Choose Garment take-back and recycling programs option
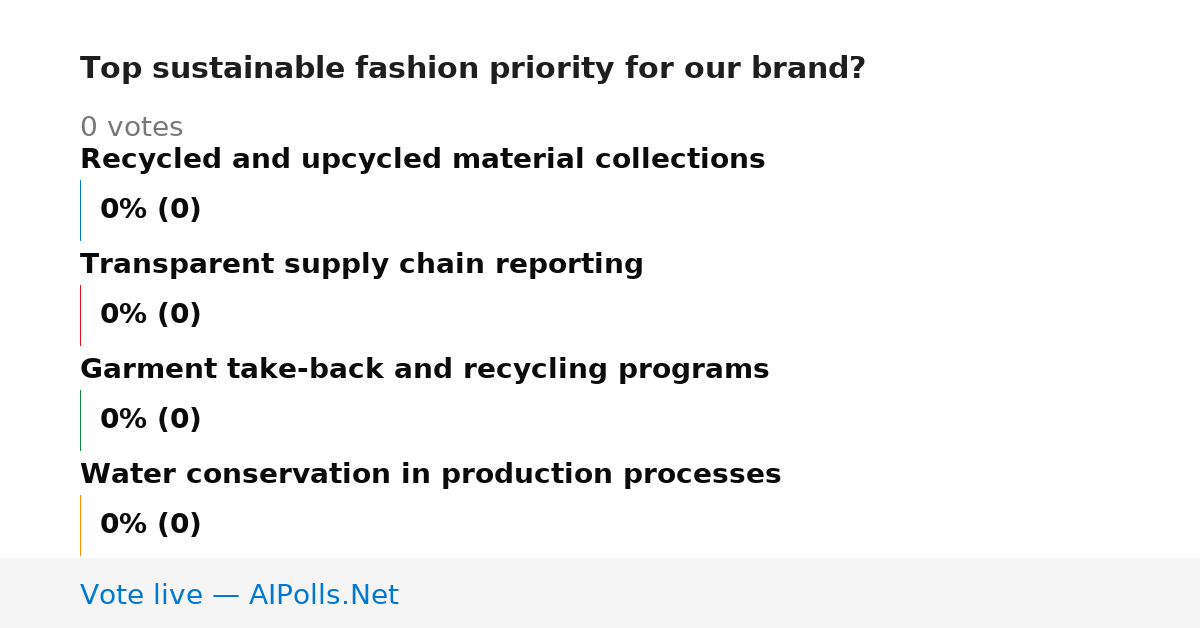Viewport: 1200px width, 628px height. pyautogui.click(x=424, y=370)
